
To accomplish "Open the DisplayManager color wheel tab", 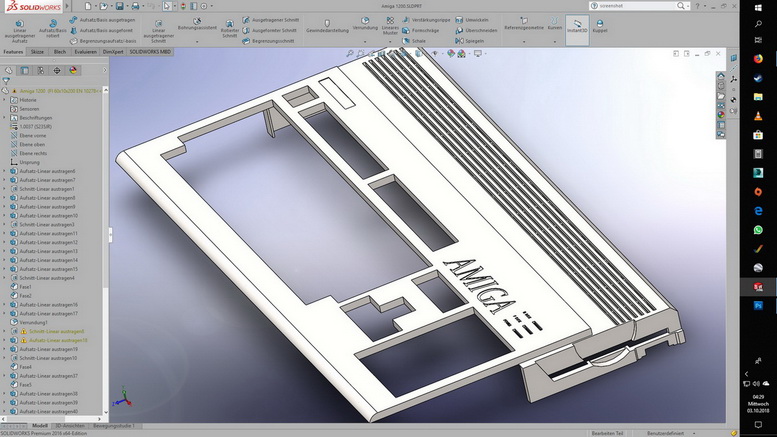I will 74,70.
